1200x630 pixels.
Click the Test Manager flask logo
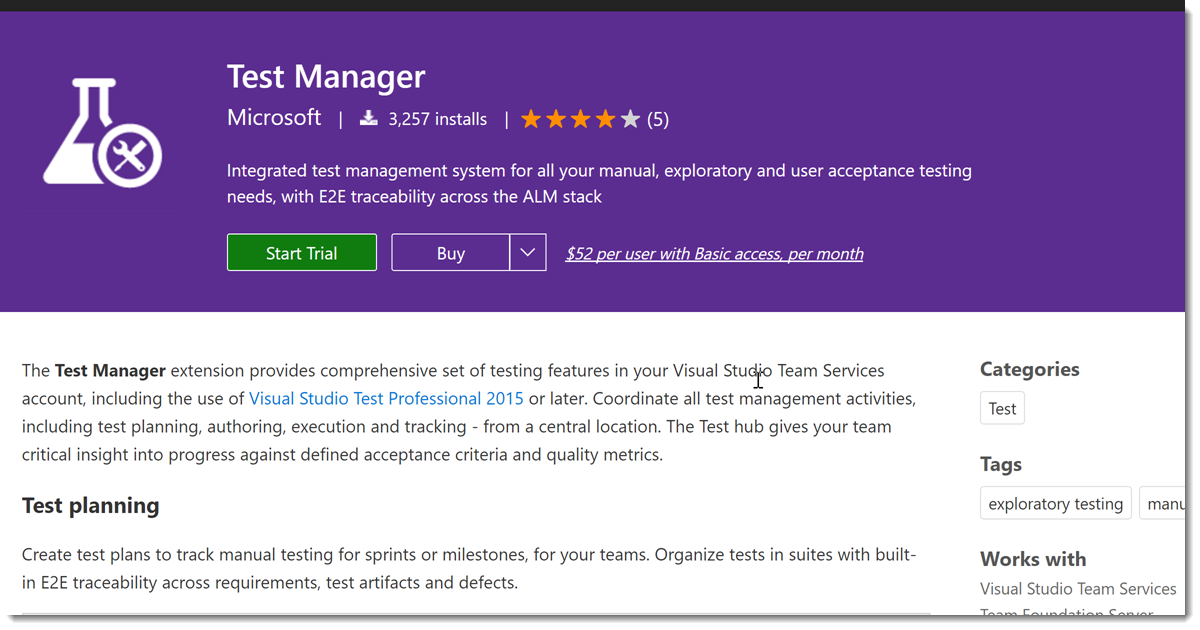[x=102, y=133]
